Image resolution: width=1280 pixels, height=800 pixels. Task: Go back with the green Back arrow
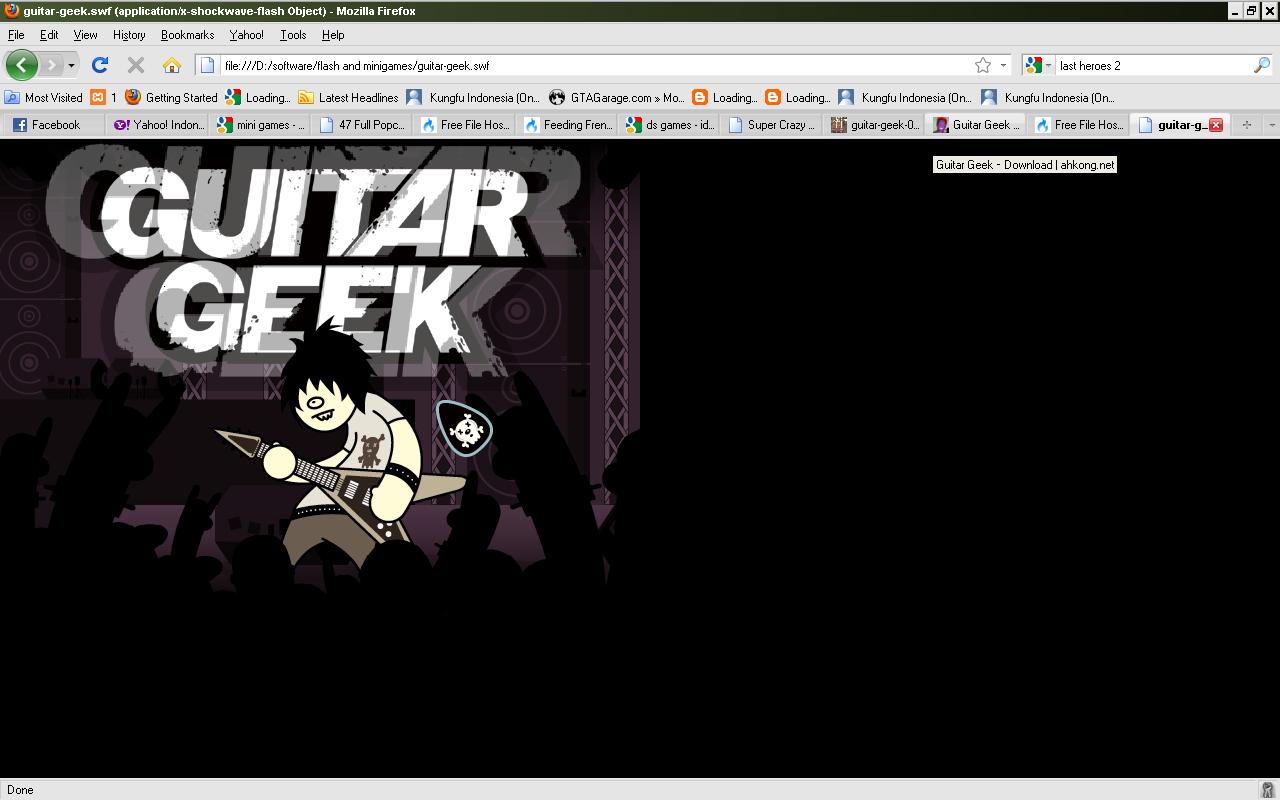(x=22, y=65)
